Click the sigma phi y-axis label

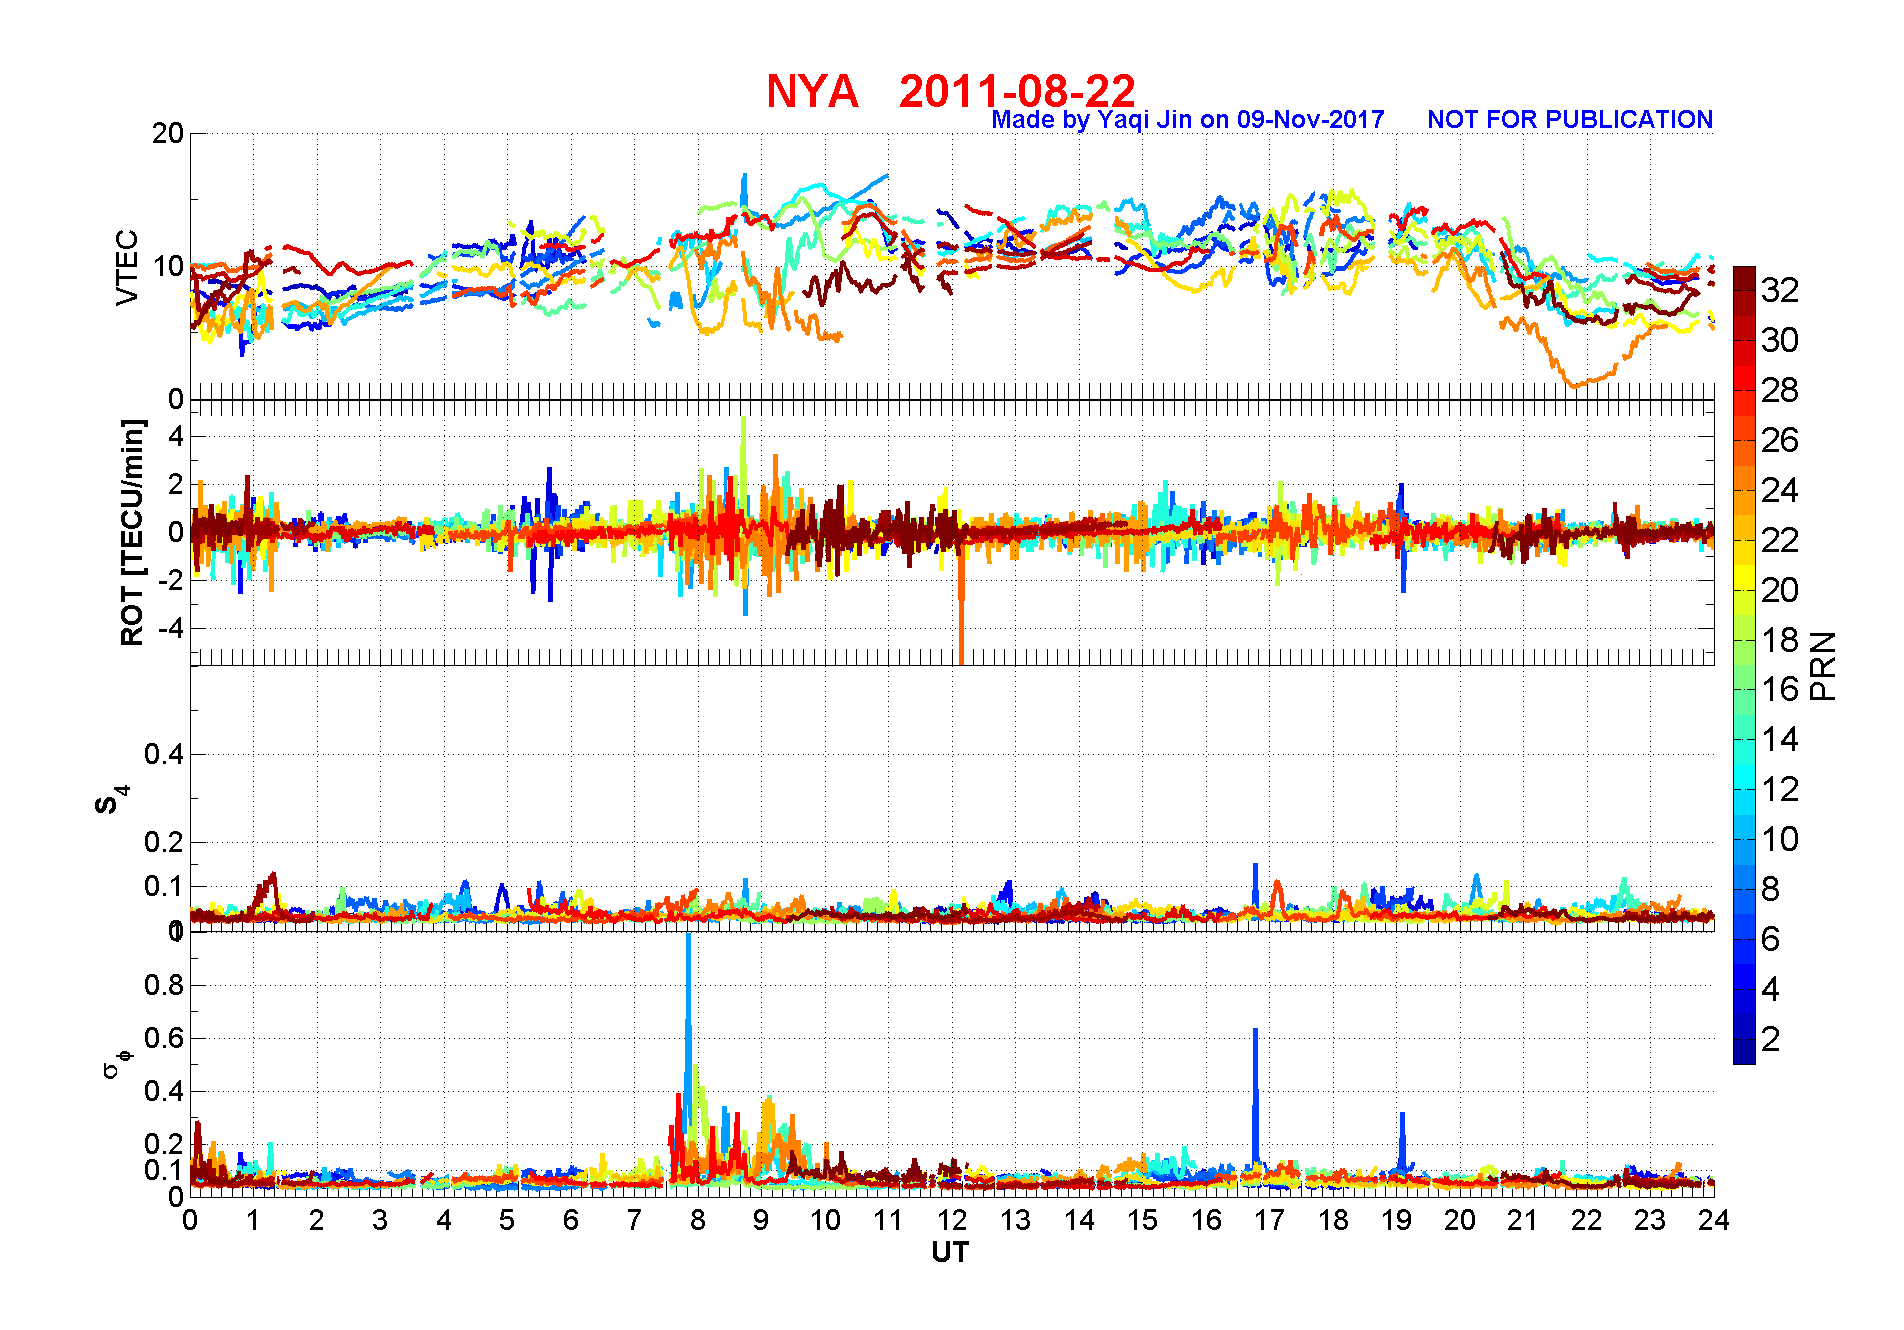pyautogui.click(x=116, y=1062)
